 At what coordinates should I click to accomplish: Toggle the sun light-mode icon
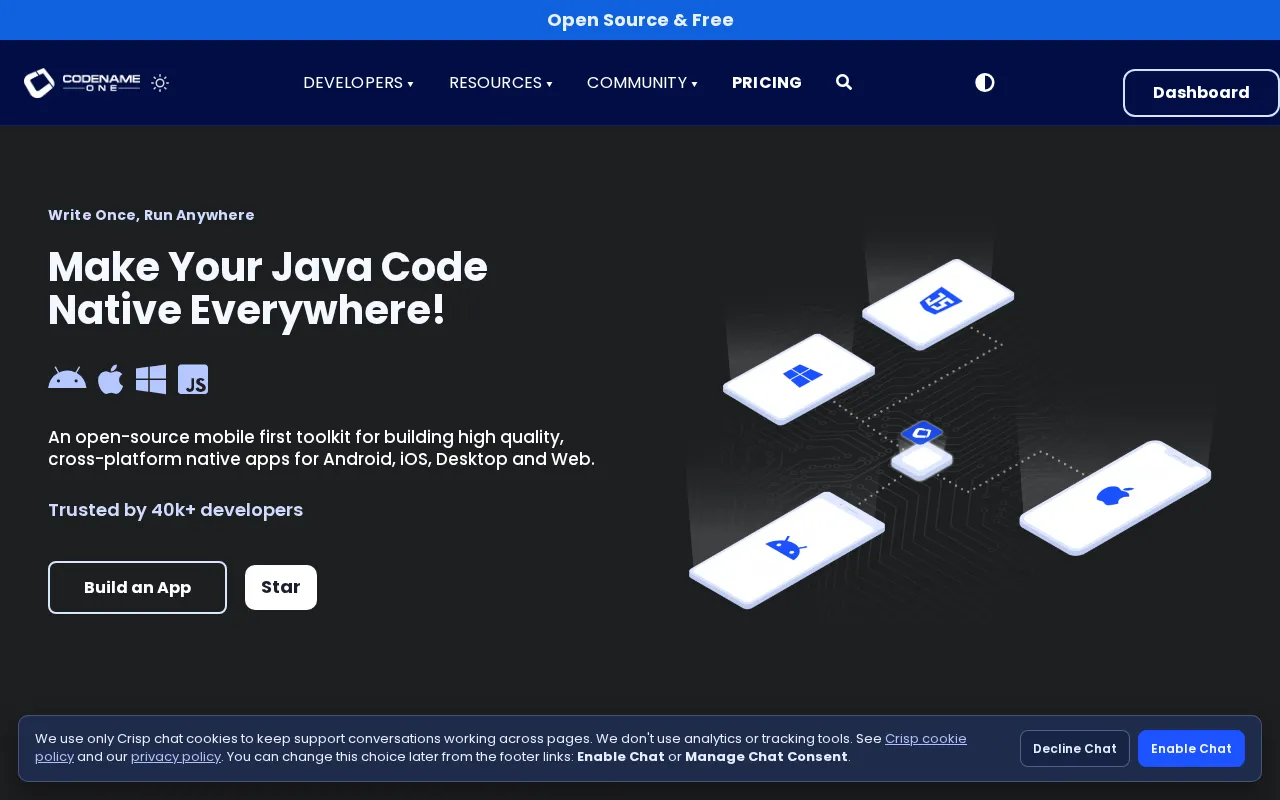tap(160, 83)
